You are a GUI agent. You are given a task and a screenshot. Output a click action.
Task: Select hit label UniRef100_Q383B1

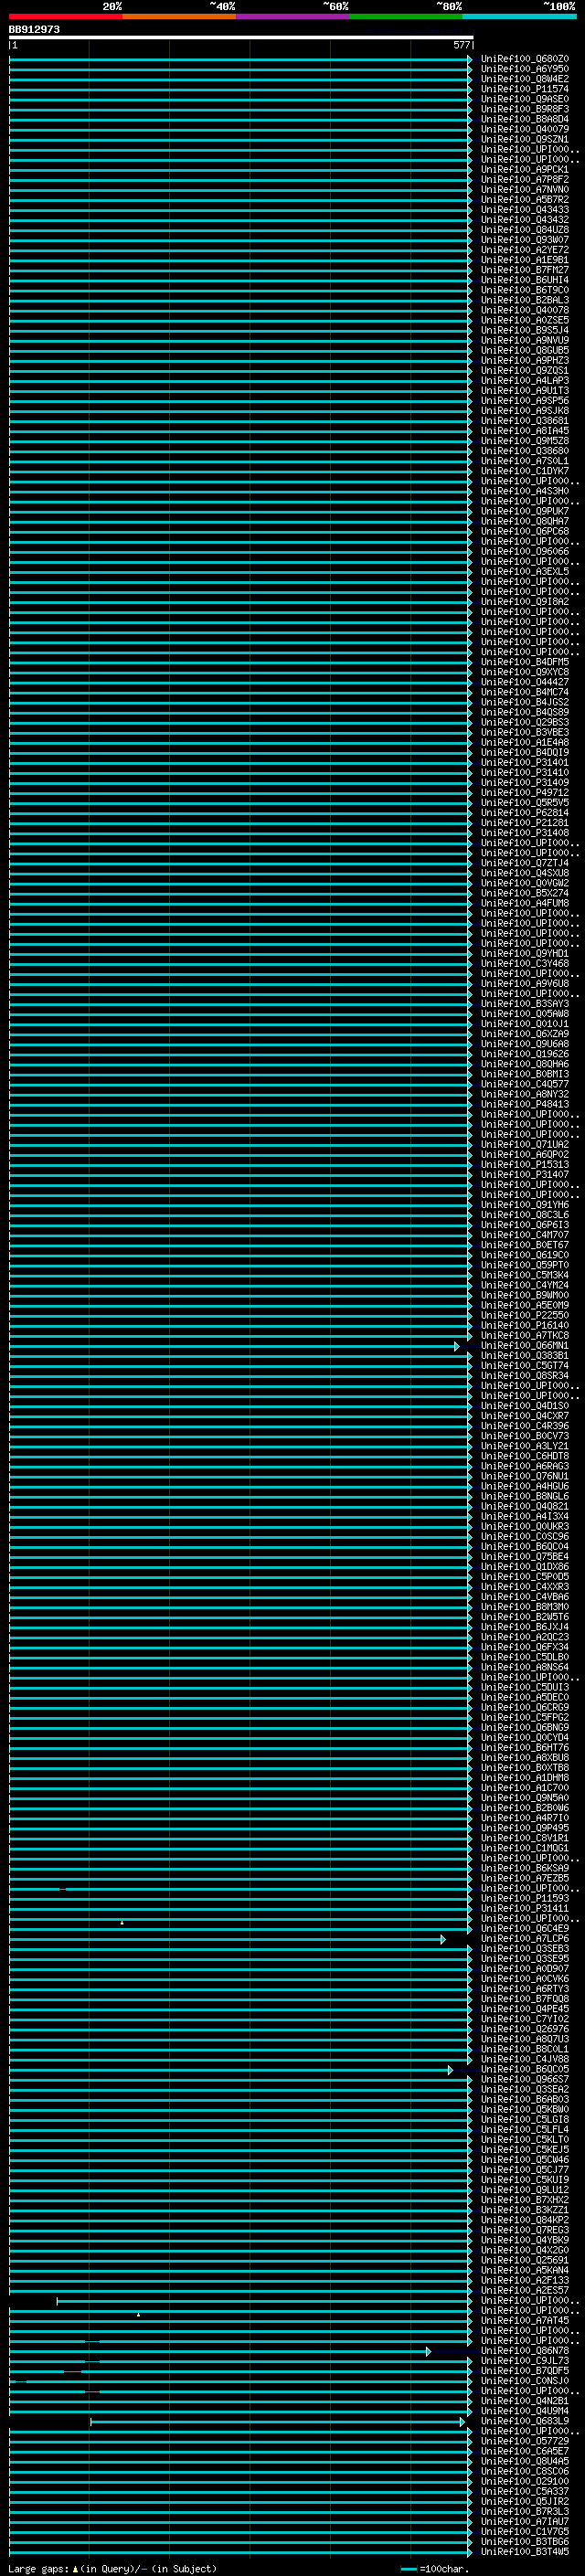coord(525,1356)
